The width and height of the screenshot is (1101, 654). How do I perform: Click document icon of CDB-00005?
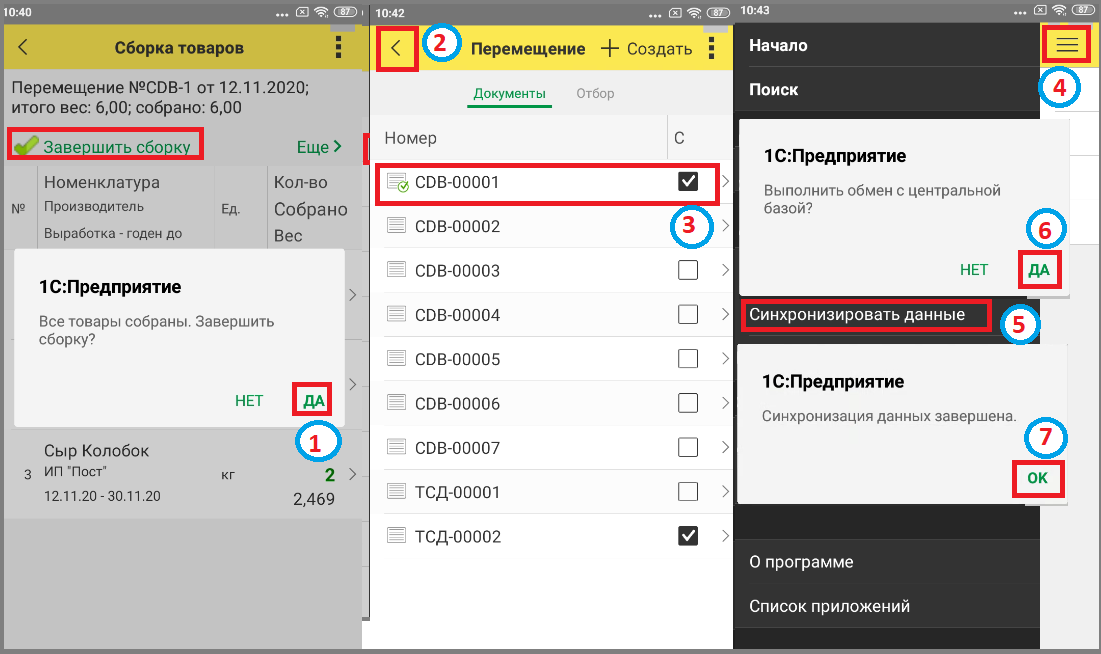click(397, 358)
